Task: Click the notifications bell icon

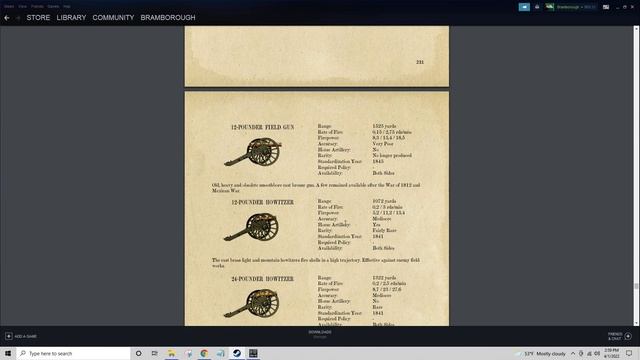Action: tap(537, 7)
